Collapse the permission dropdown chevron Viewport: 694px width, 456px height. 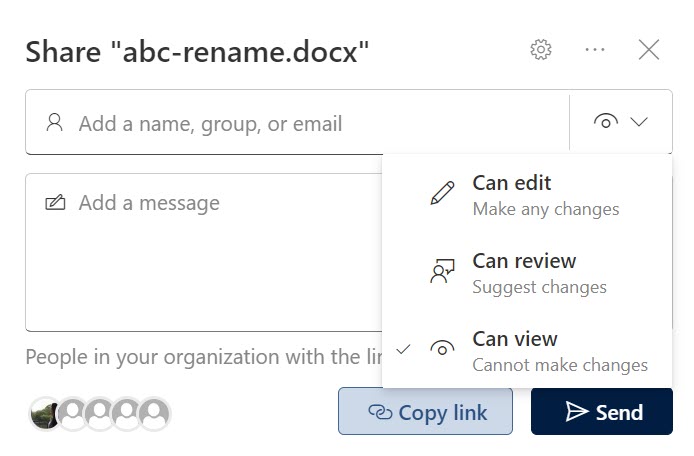[x=640, y=122]
